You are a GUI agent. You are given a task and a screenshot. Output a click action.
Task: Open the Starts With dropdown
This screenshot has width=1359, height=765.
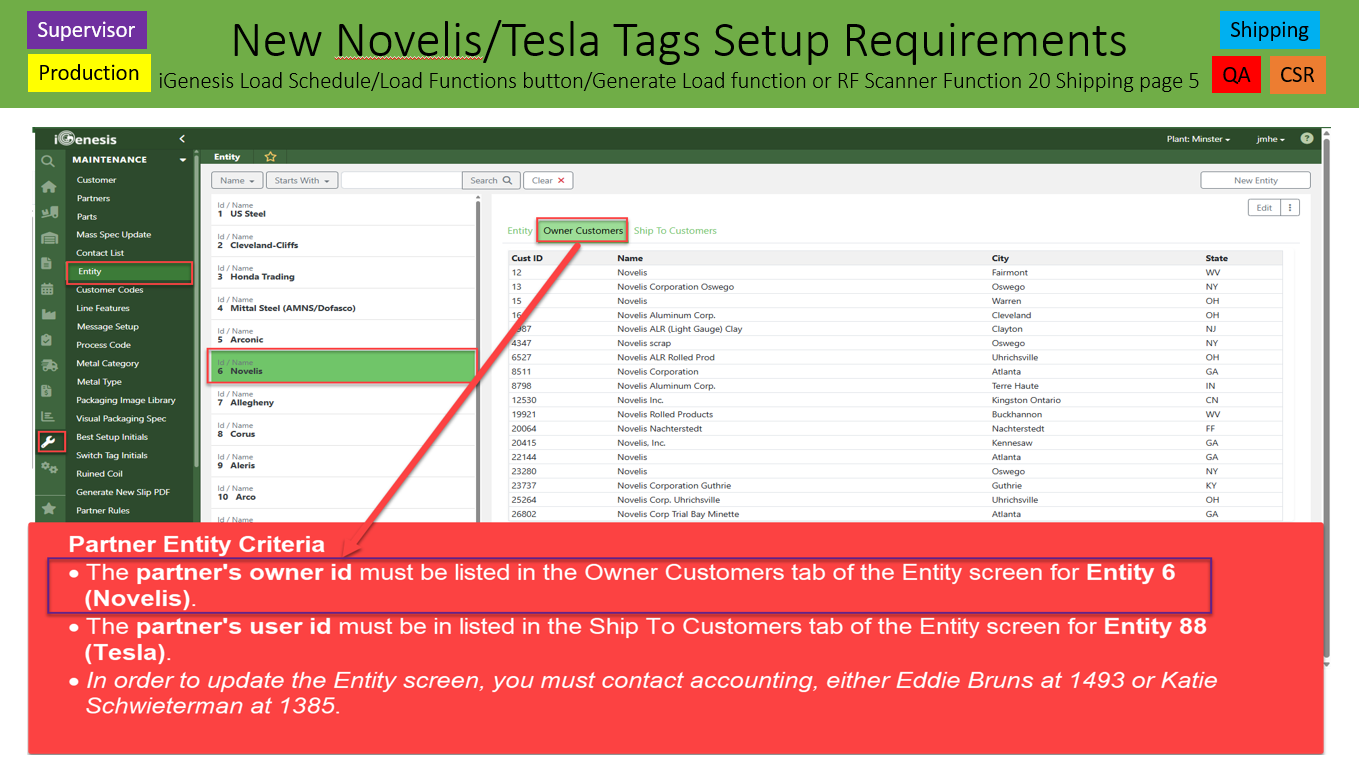(x=302, y=181)
